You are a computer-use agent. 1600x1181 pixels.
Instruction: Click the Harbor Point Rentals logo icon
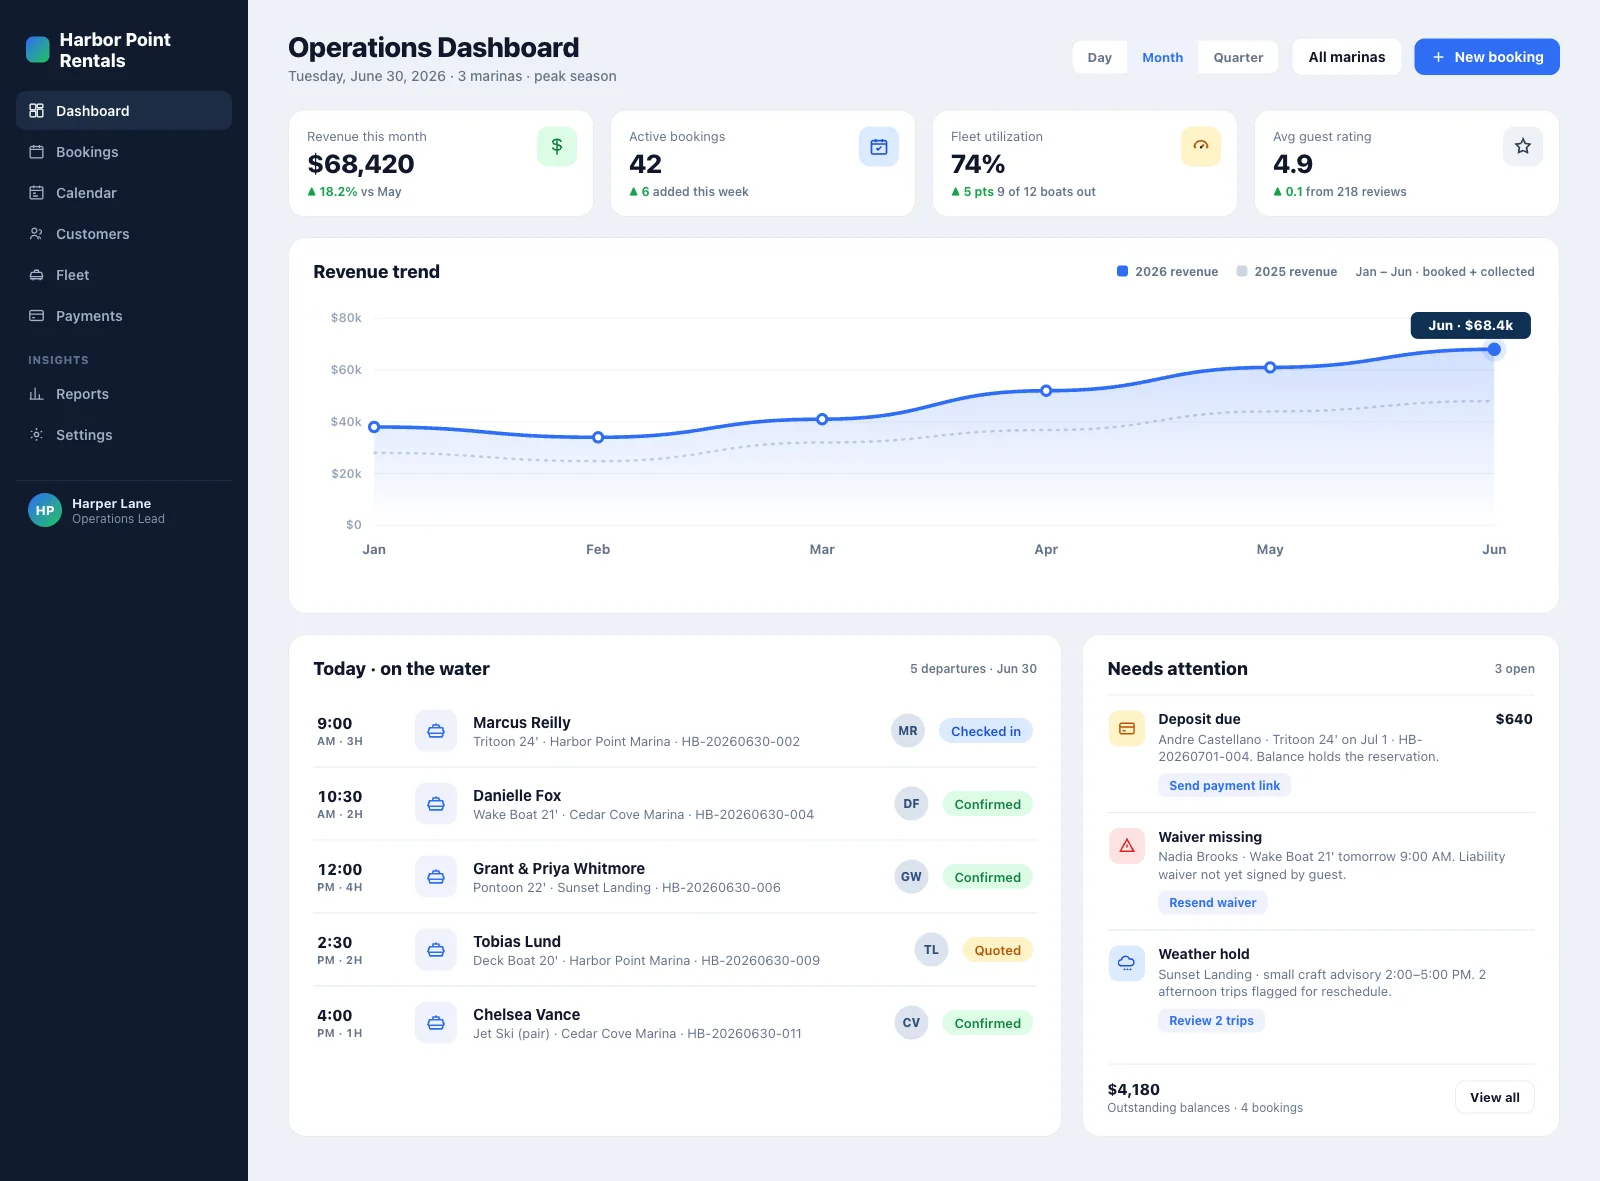tap(37, 50)
